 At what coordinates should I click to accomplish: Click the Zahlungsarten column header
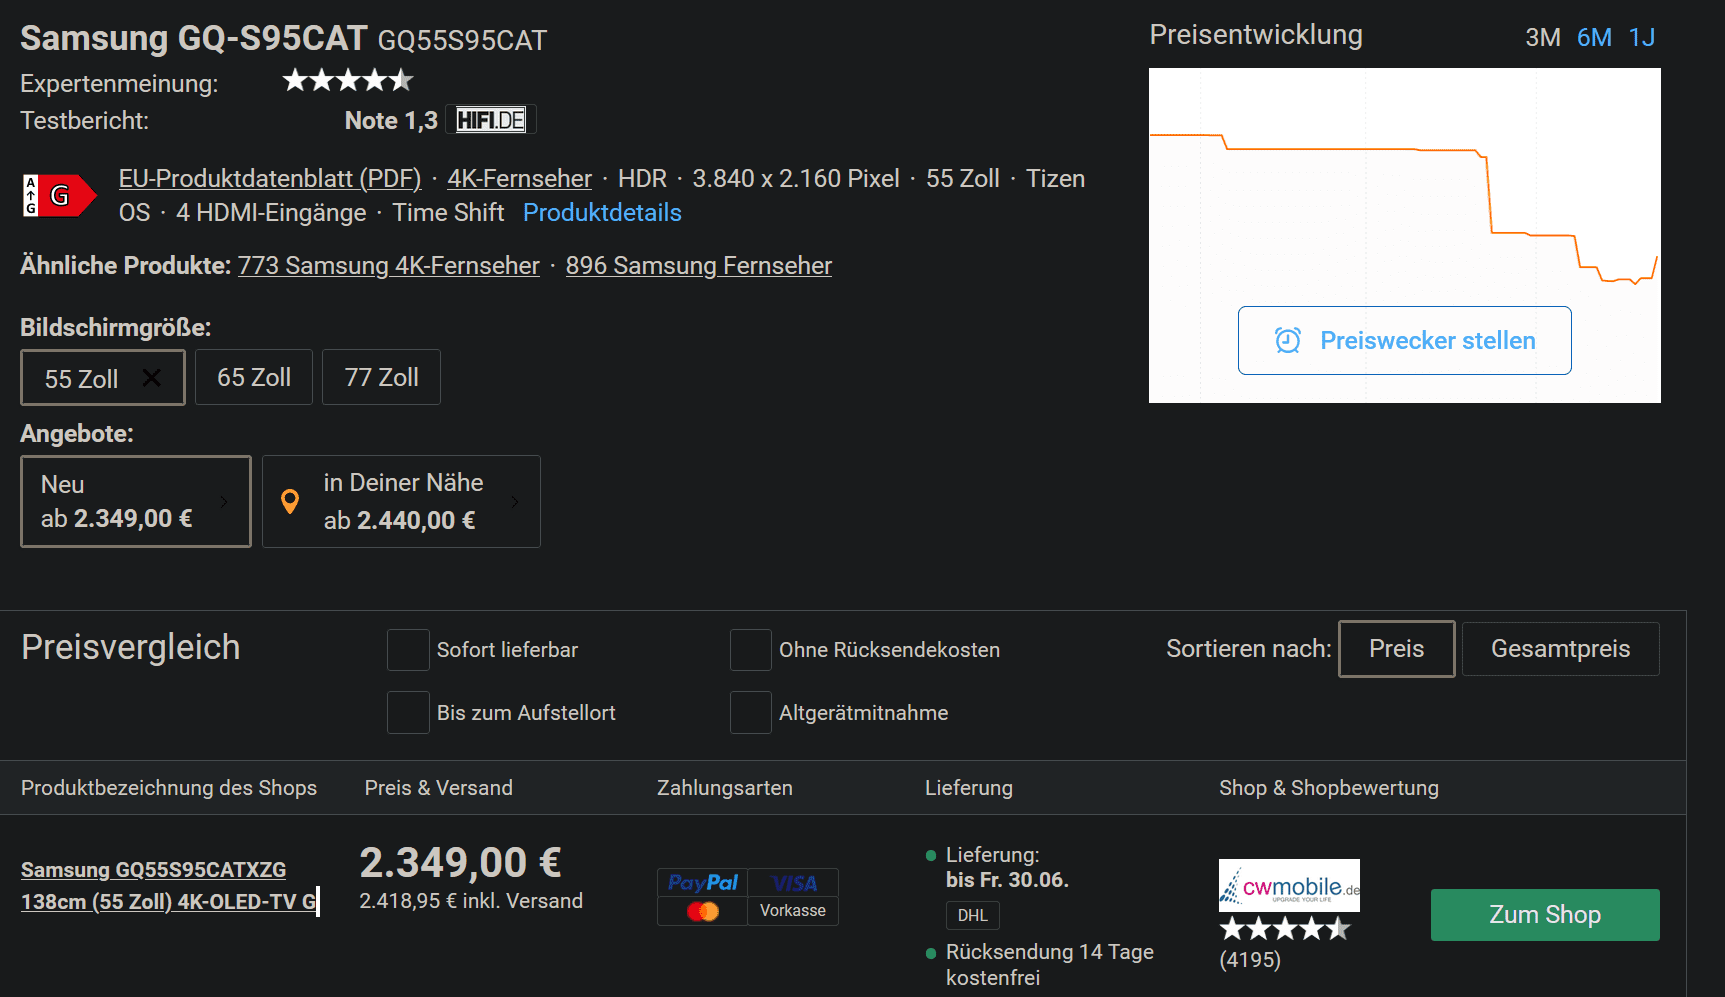tap(724, 788)
